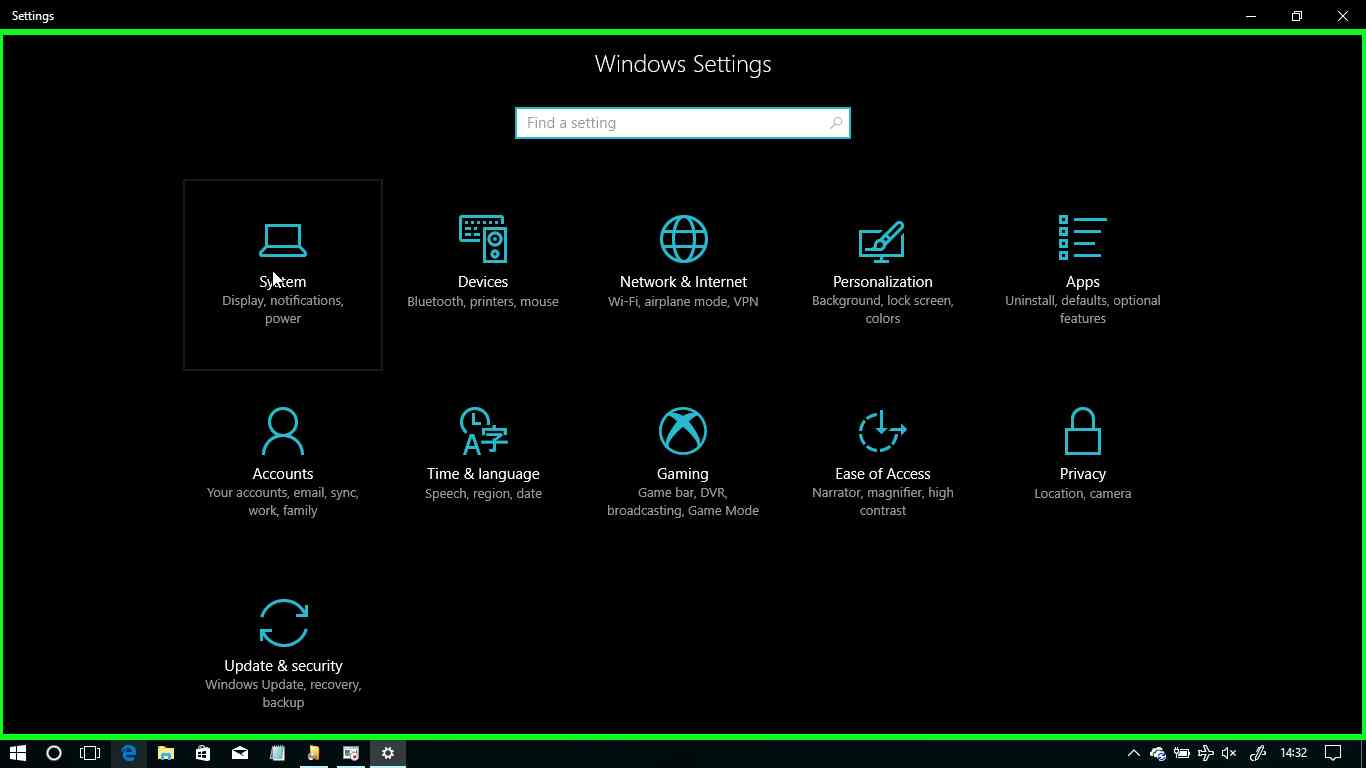1366x768 pixels.
Task: Open the Store app in the taskbar
Action: point(203,753)
